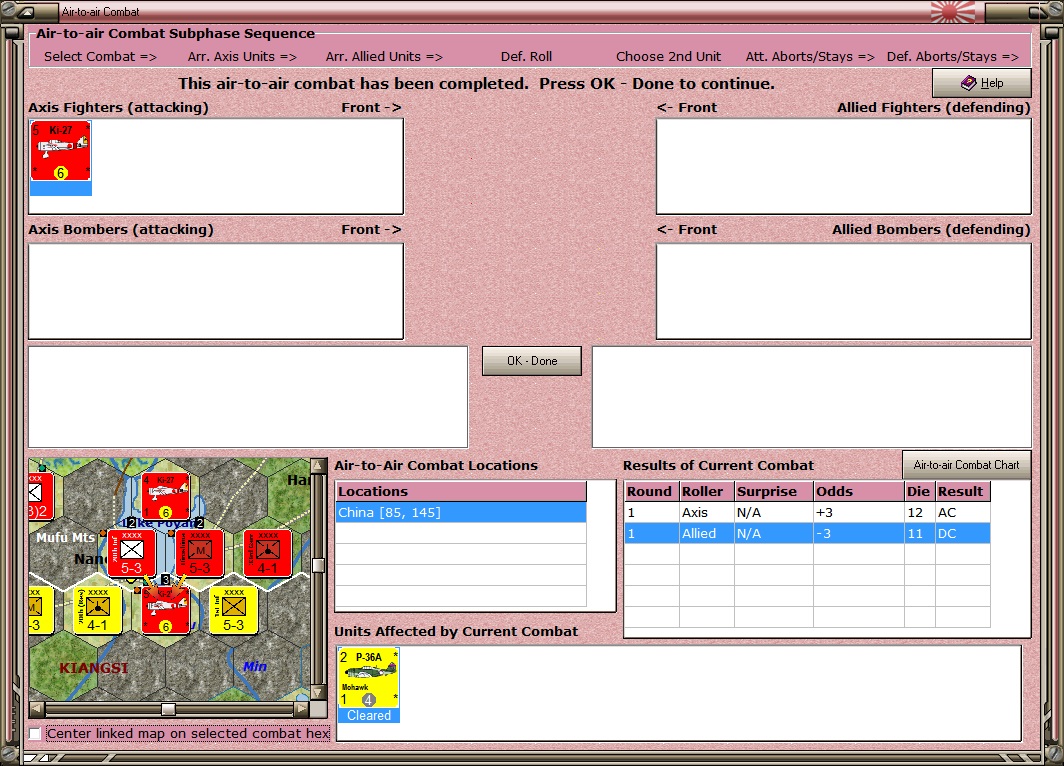Click inside the Axis Bombers (attacking) box
The image size is (1064, 766).
click(x=216, y=291)
